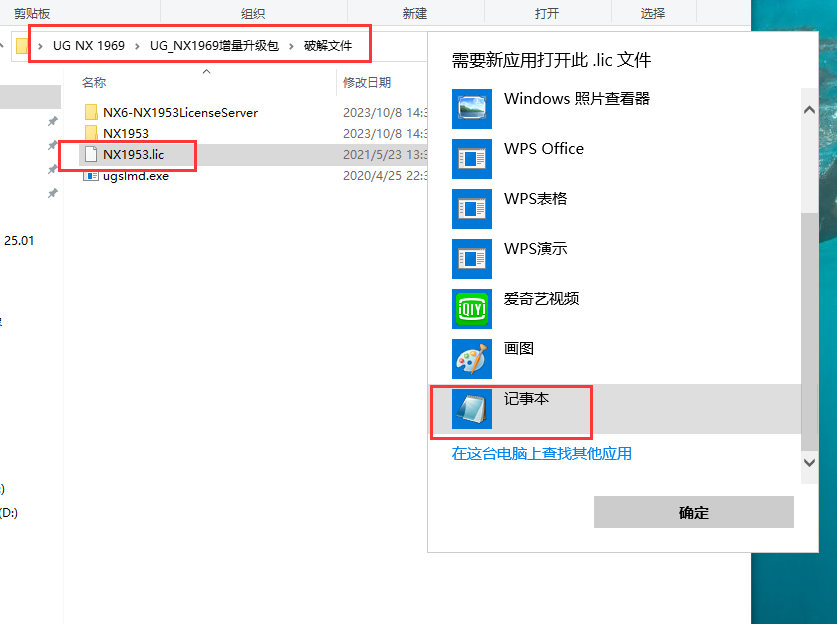This screenshot has width=837, height=624.
Task: Click the 25.01 item in navigation pane
Action: tap(19, 241)
